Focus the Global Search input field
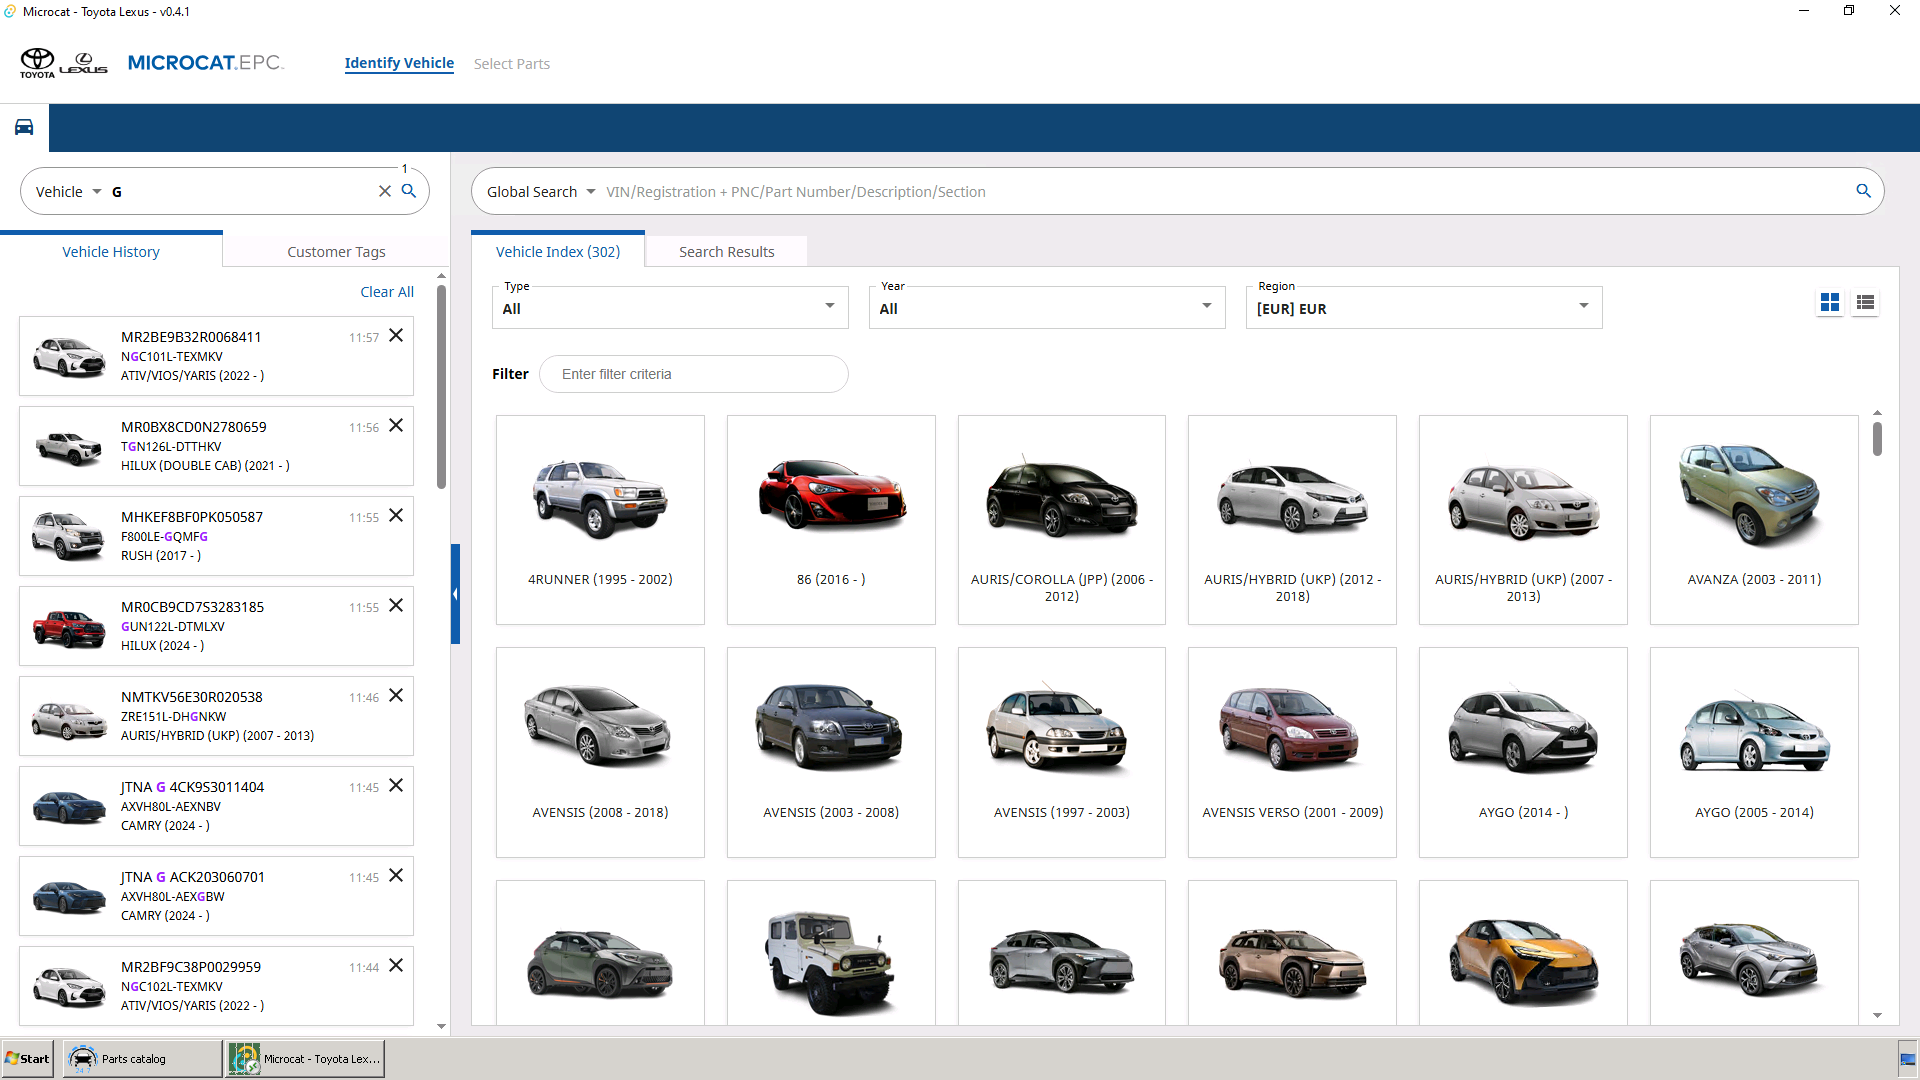 pyautogui.click(x=1225, y=192)
